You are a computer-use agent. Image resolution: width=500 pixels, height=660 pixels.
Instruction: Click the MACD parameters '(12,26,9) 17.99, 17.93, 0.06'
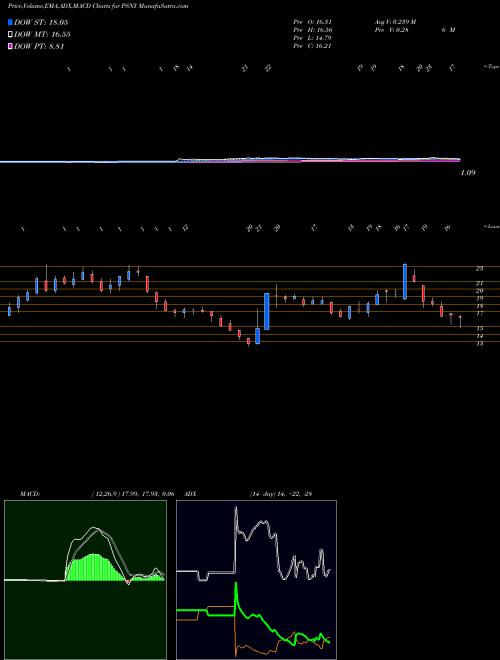click(x=133, y=494)
